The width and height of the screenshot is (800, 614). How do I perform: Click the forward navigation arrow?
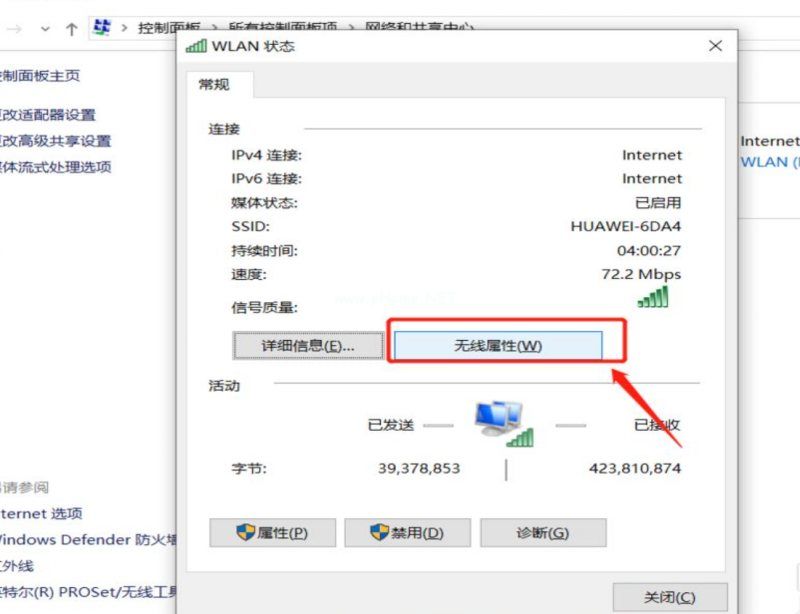pos(15,29)
